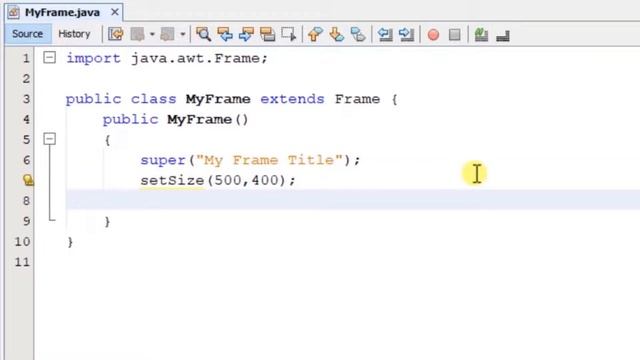This screenshot has width=640, height=360.
Task: Click the "super" keyword on line 6
Action: pyautogui.click(x=163, y=160)
